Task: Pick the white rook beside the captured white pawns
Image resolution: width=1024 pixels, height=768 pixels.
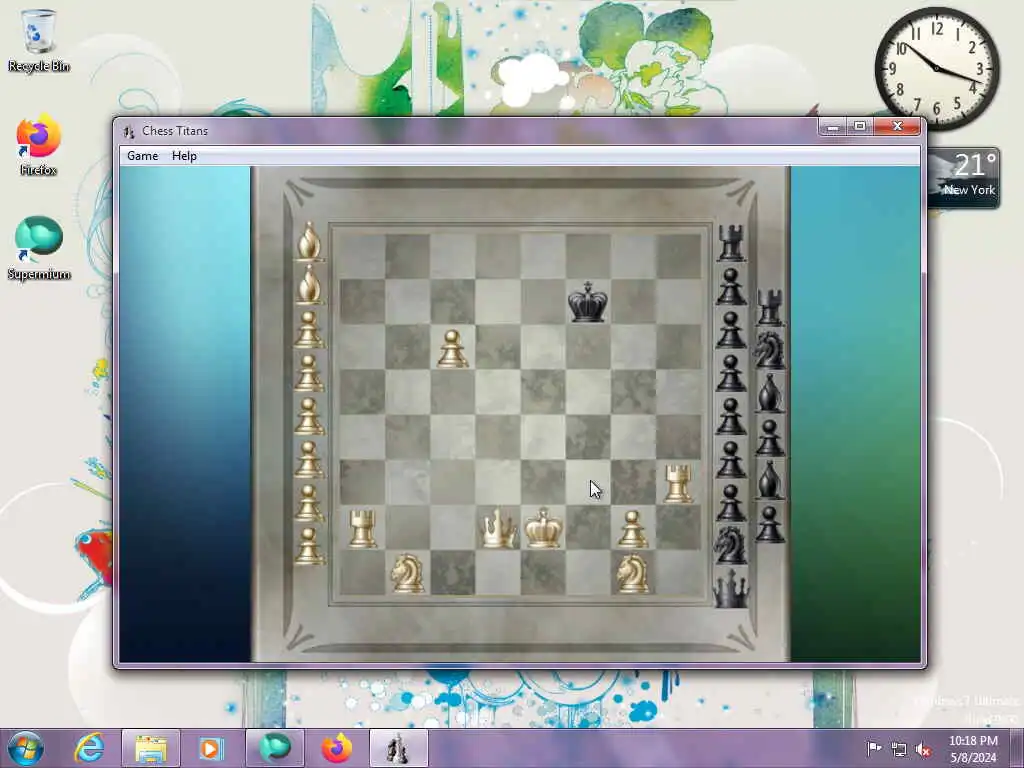Action: click(x=362, y=528)
